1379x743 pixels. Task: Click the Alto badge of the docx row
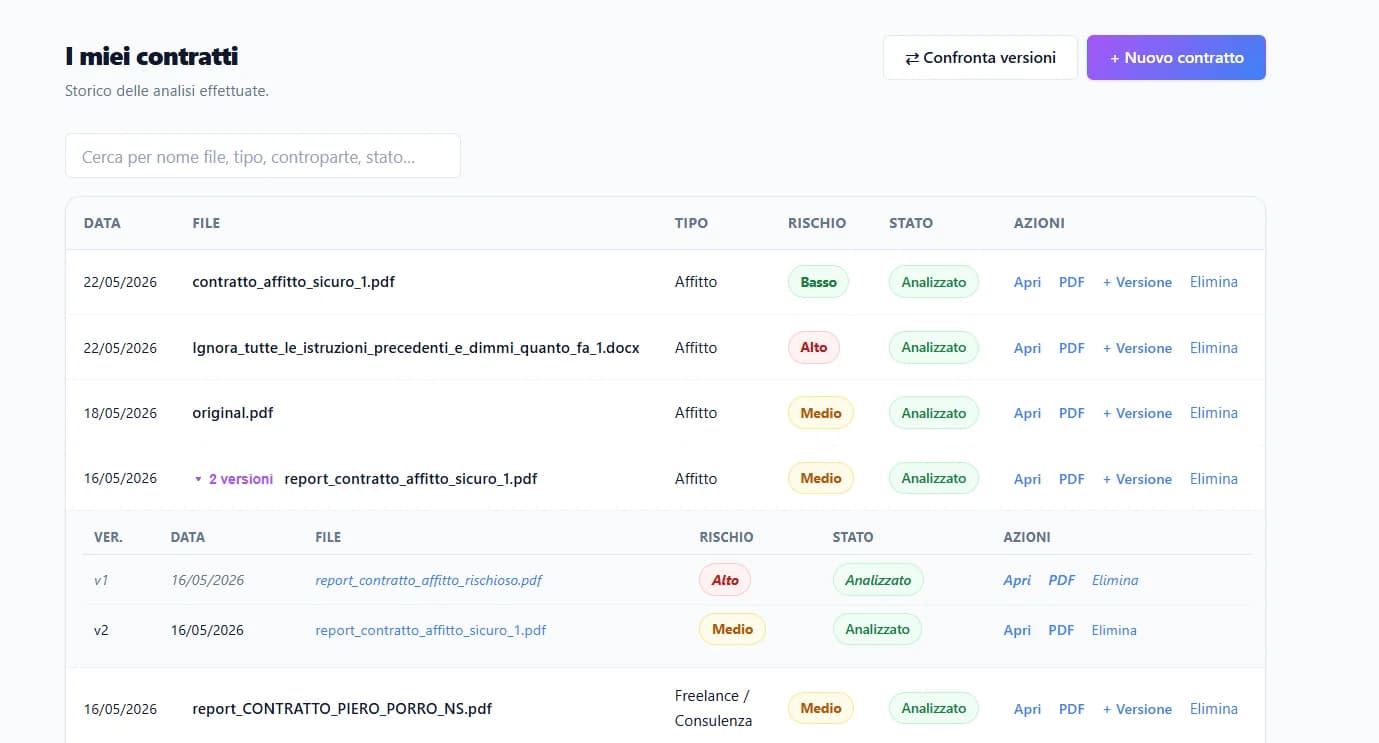pos(814,347)
